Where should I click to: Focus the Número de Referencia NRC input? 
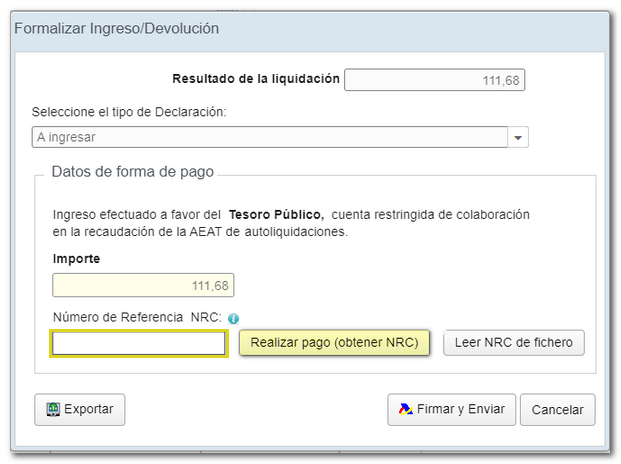tap(139, 343)
